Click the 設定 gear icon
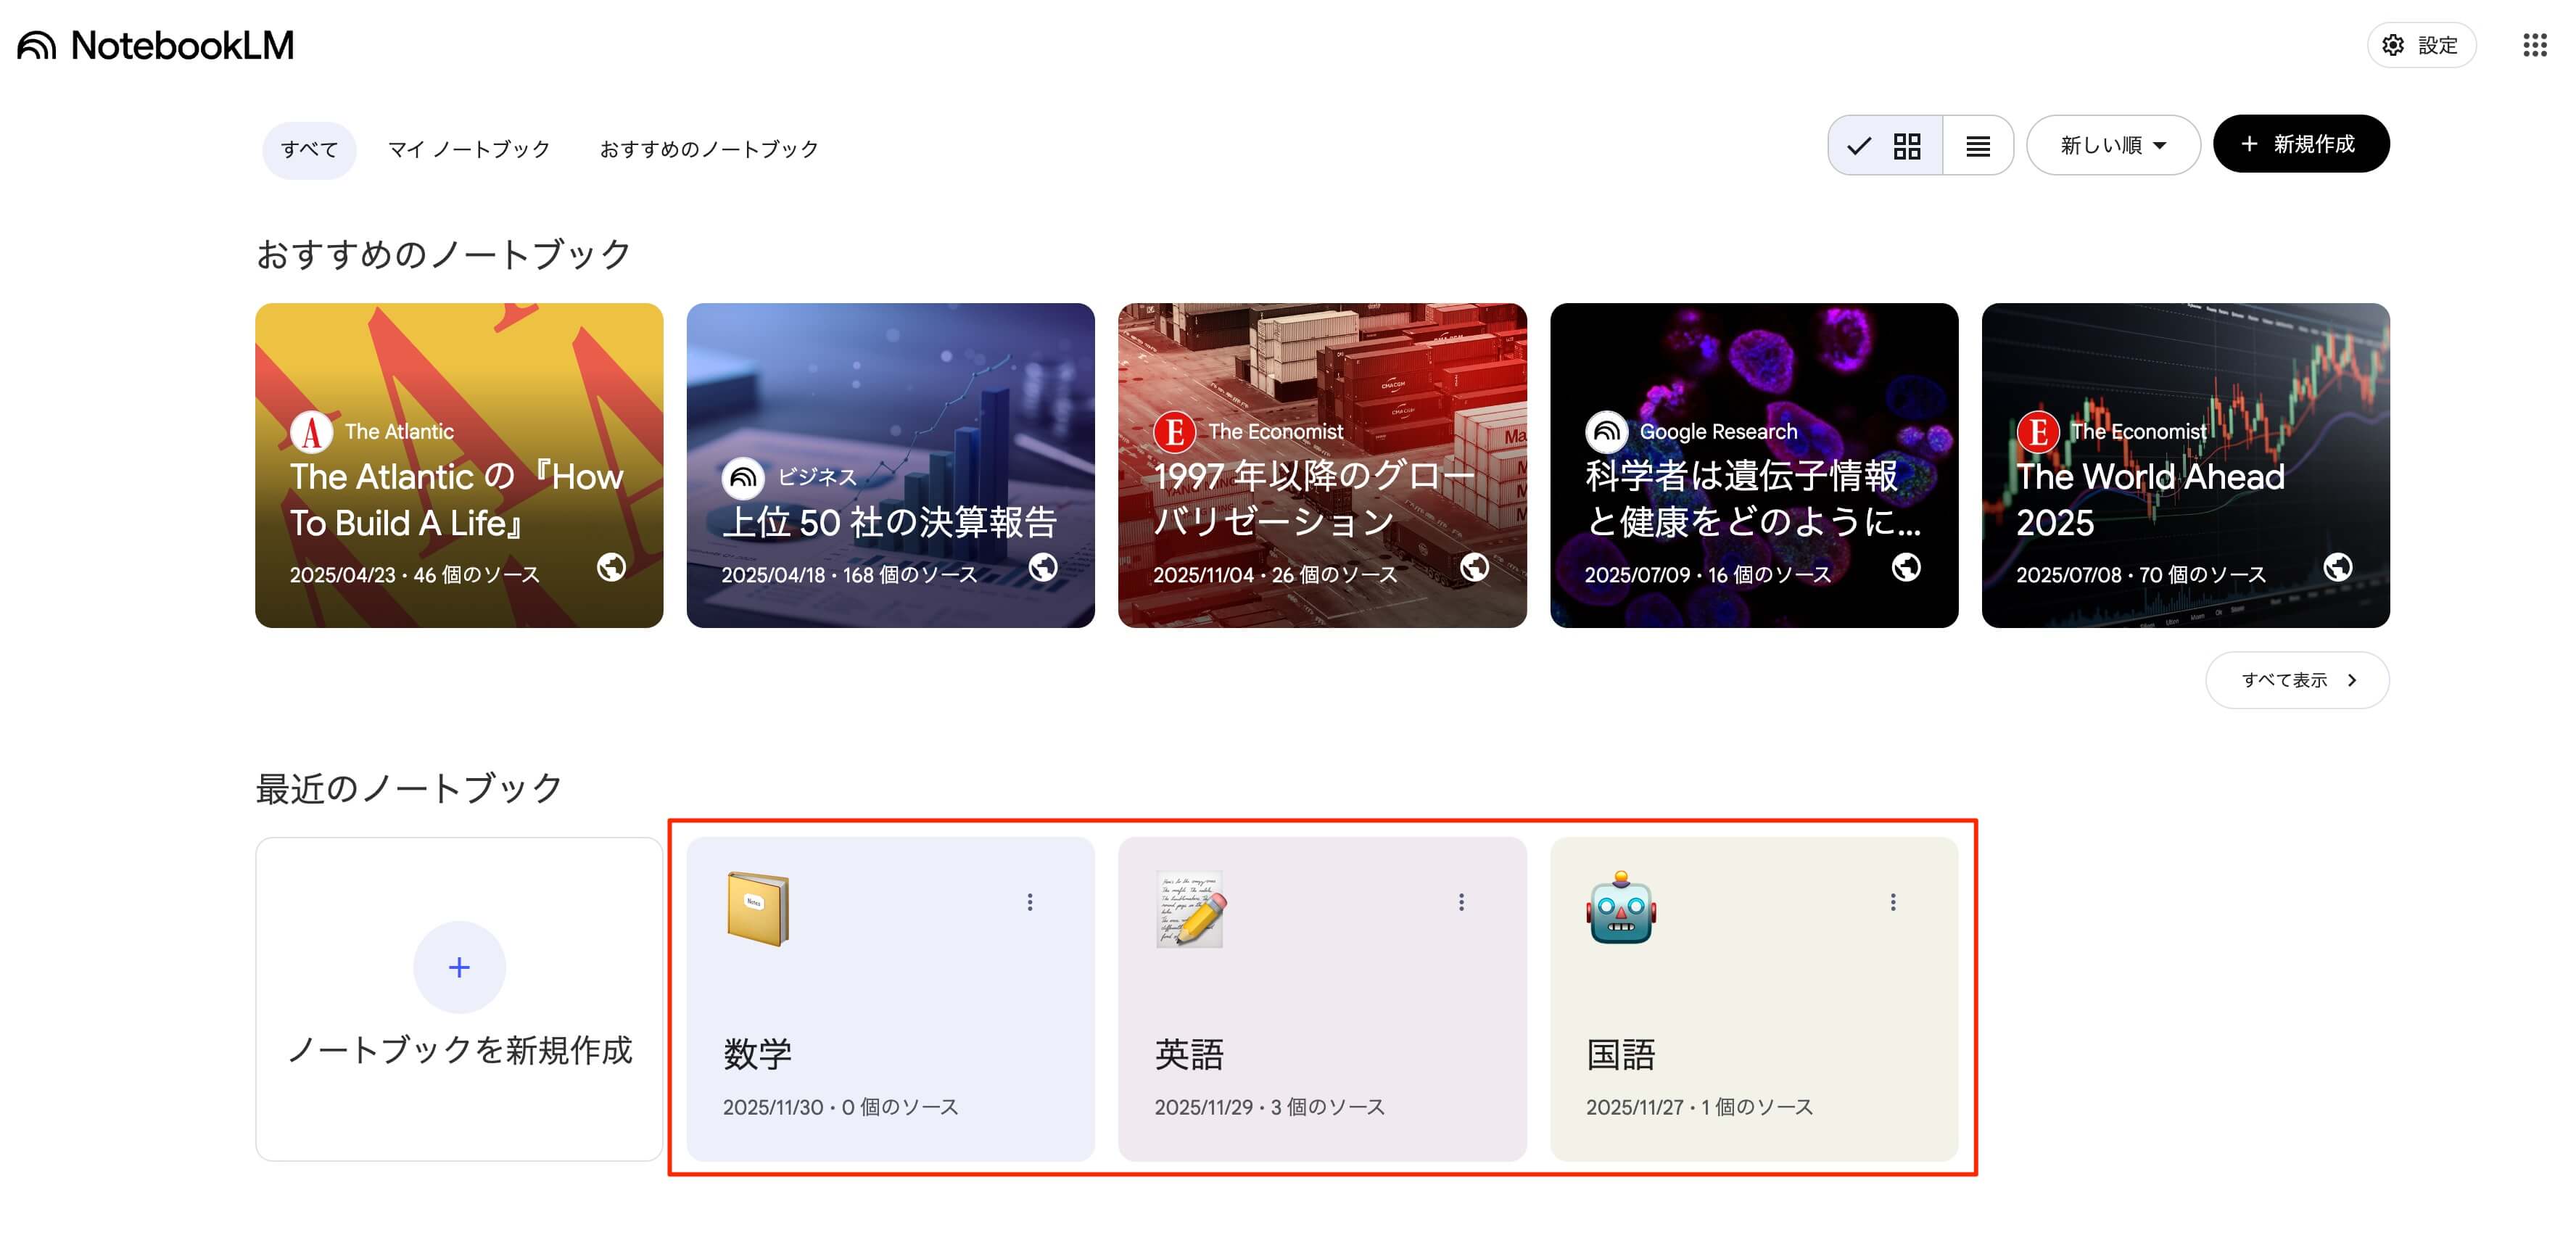 click(x=2393, y=45)
